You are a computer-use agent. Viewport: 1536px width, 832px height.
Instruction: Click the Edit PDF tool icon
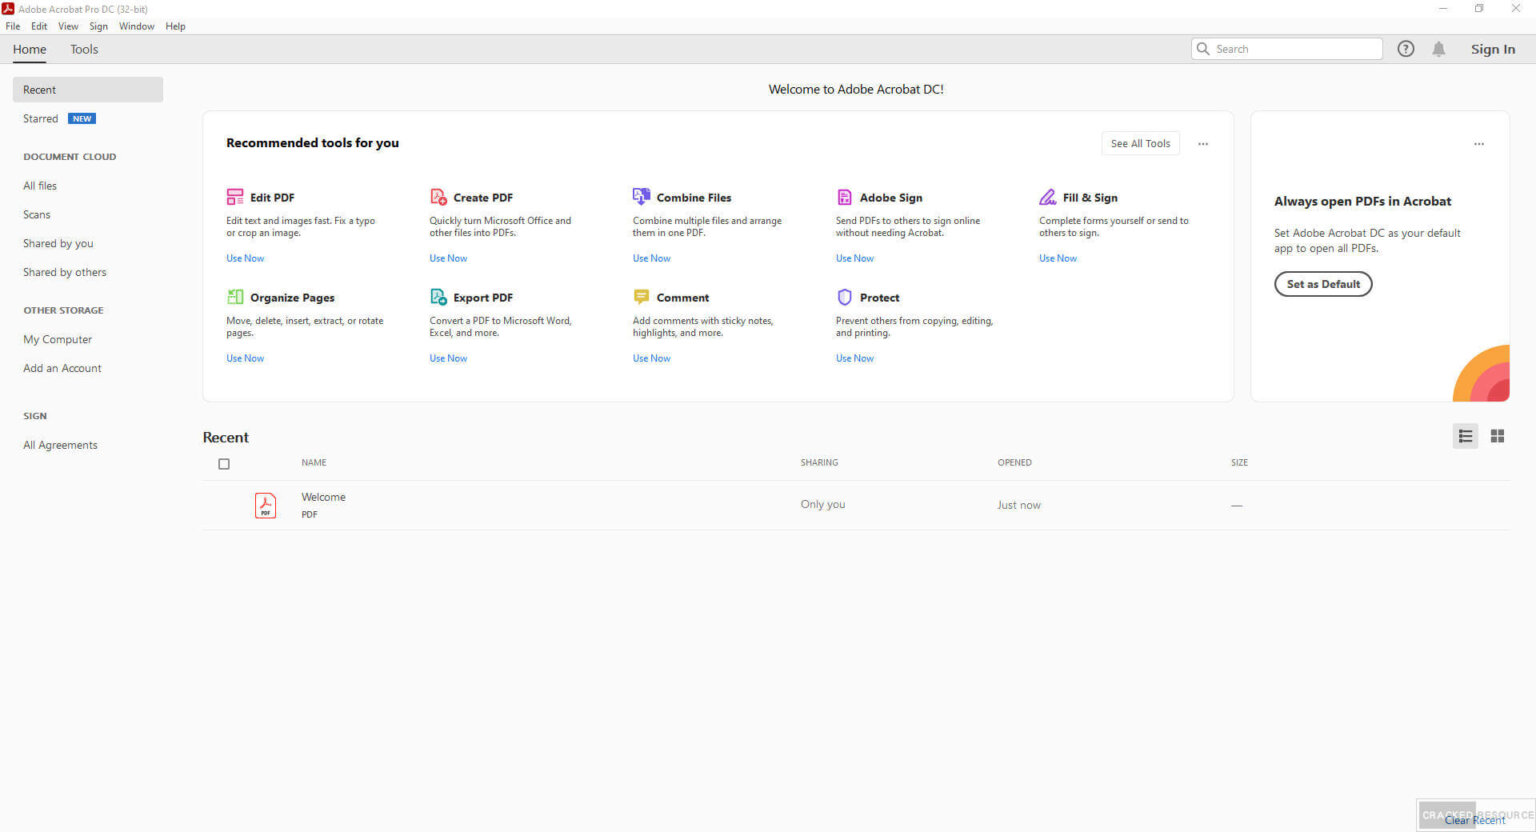235,197
